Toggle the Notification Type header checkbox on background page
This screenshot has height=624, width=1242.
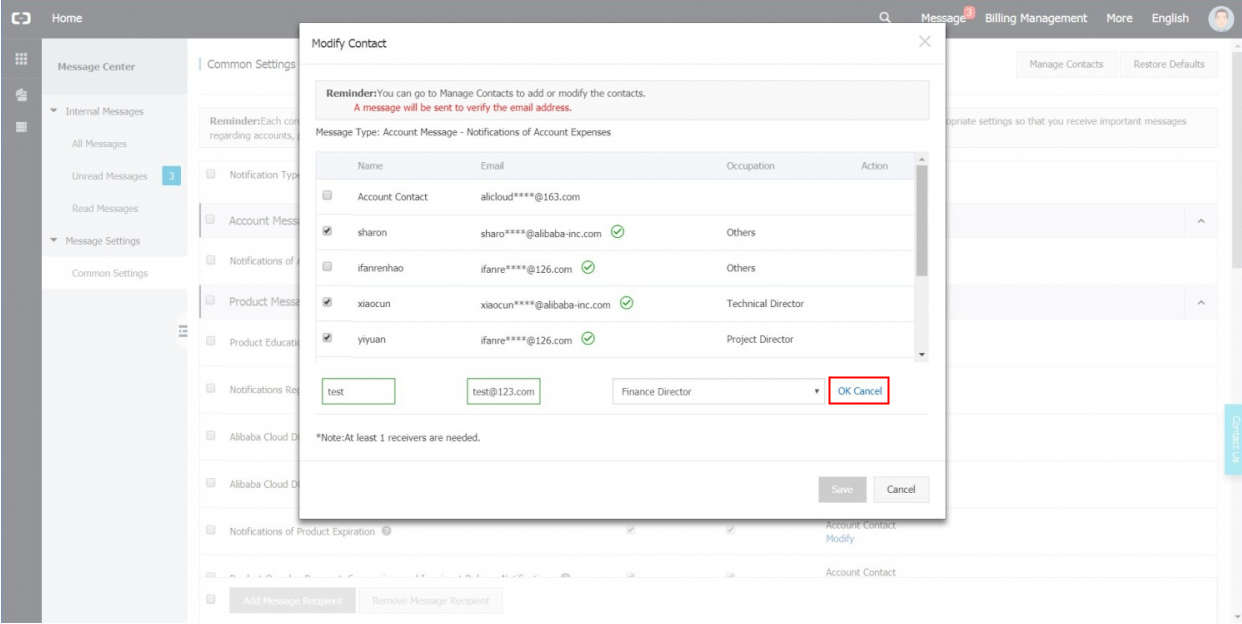tap(210, 174)
